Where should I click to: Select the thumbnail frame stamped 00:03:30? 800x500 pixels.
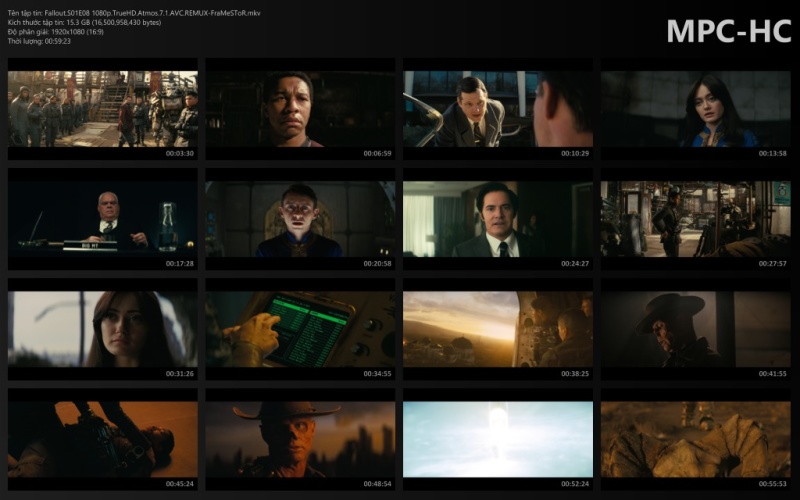coord(103,109)
